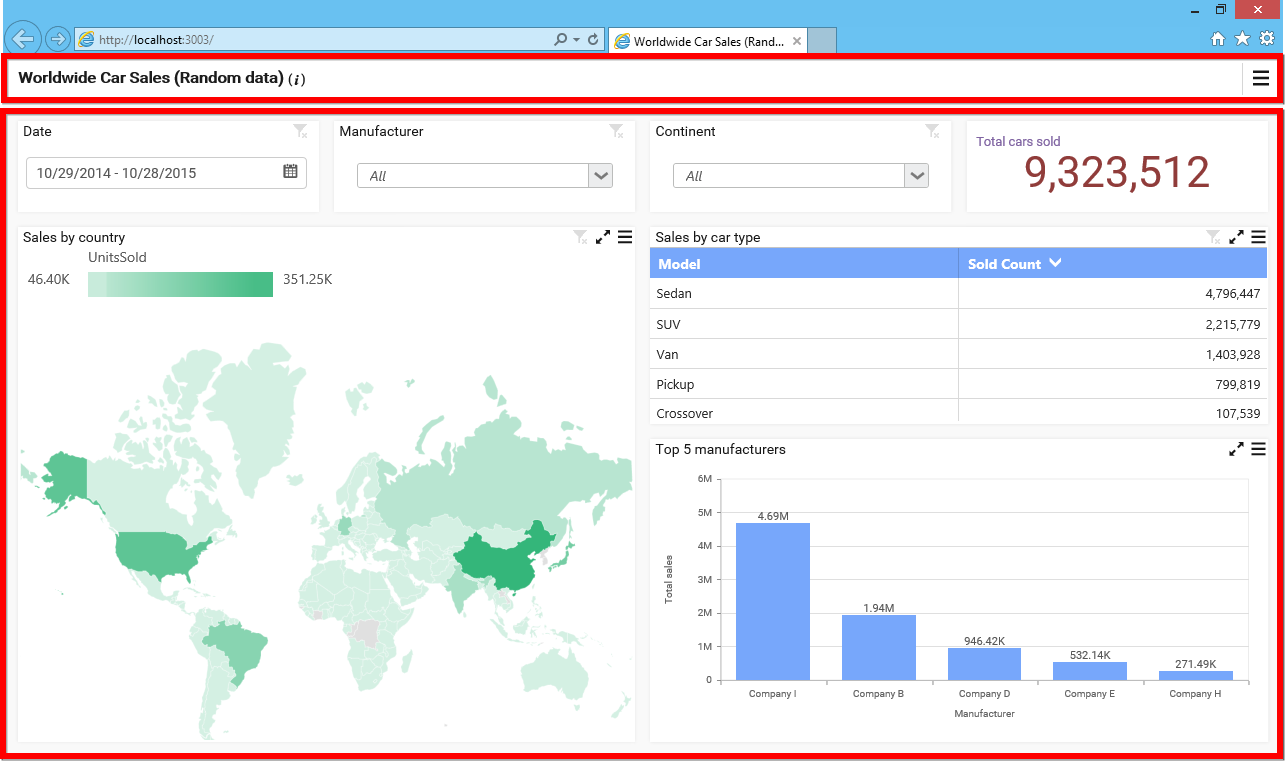The height and width of the screenshot is (761, 1285).
Task: Select the Van row
Action: pyautogui.click(x=958, y=354)
